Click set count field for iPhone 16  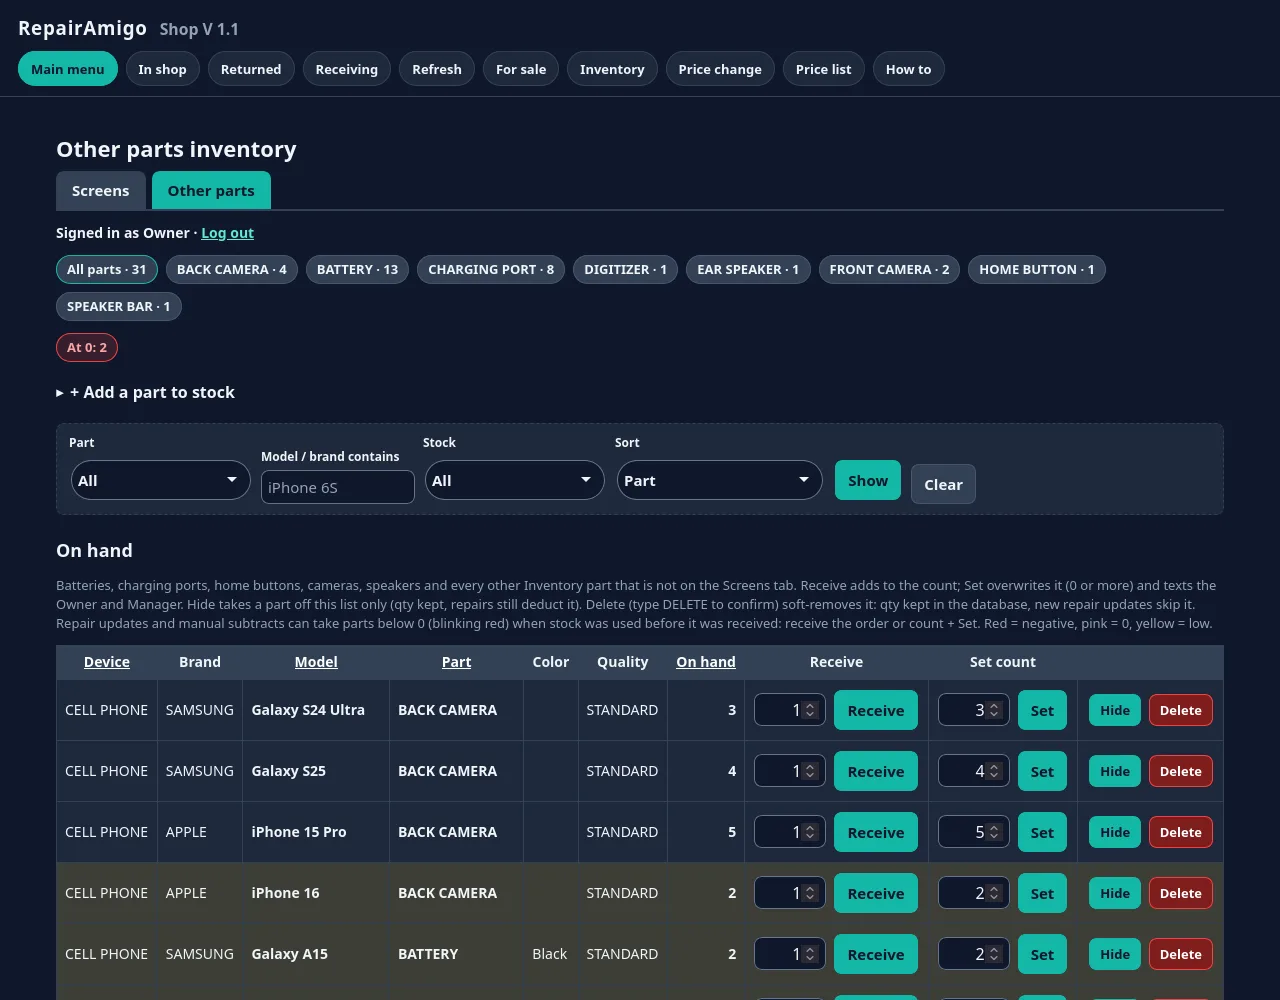click(973, 893)
